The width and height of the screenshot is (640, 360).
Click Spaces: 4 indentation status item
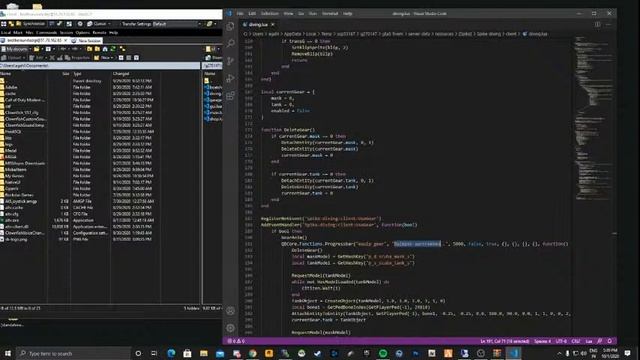pos(542,341)
